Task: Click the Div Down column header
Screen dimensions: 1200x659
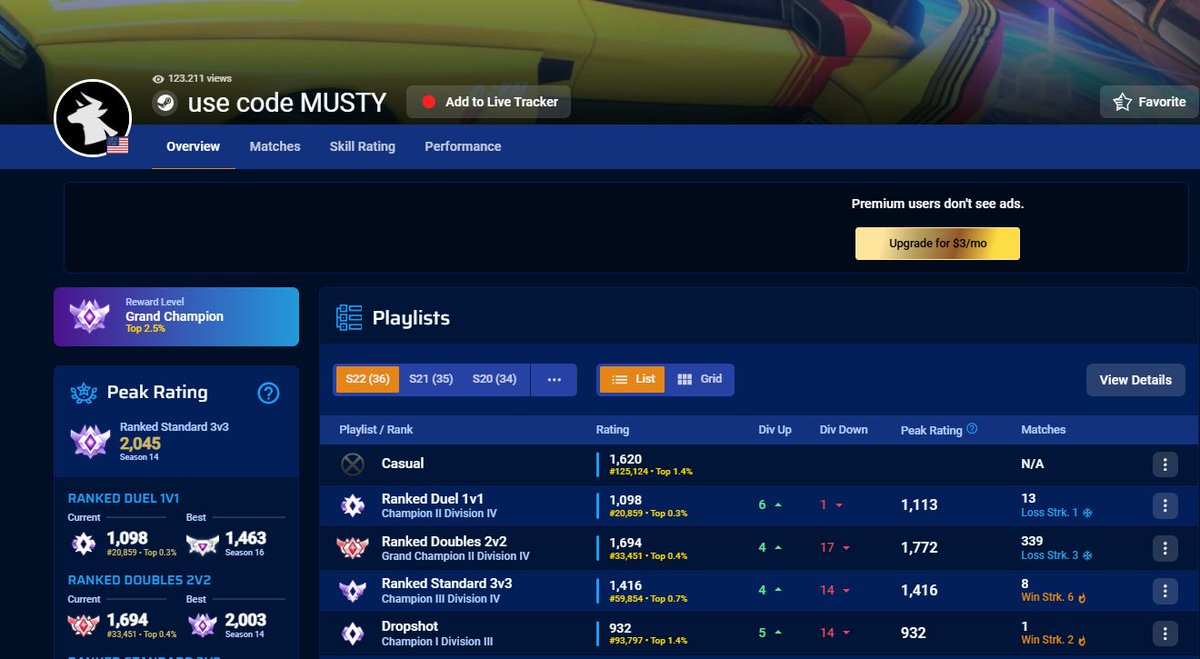Action: point(844,429)
